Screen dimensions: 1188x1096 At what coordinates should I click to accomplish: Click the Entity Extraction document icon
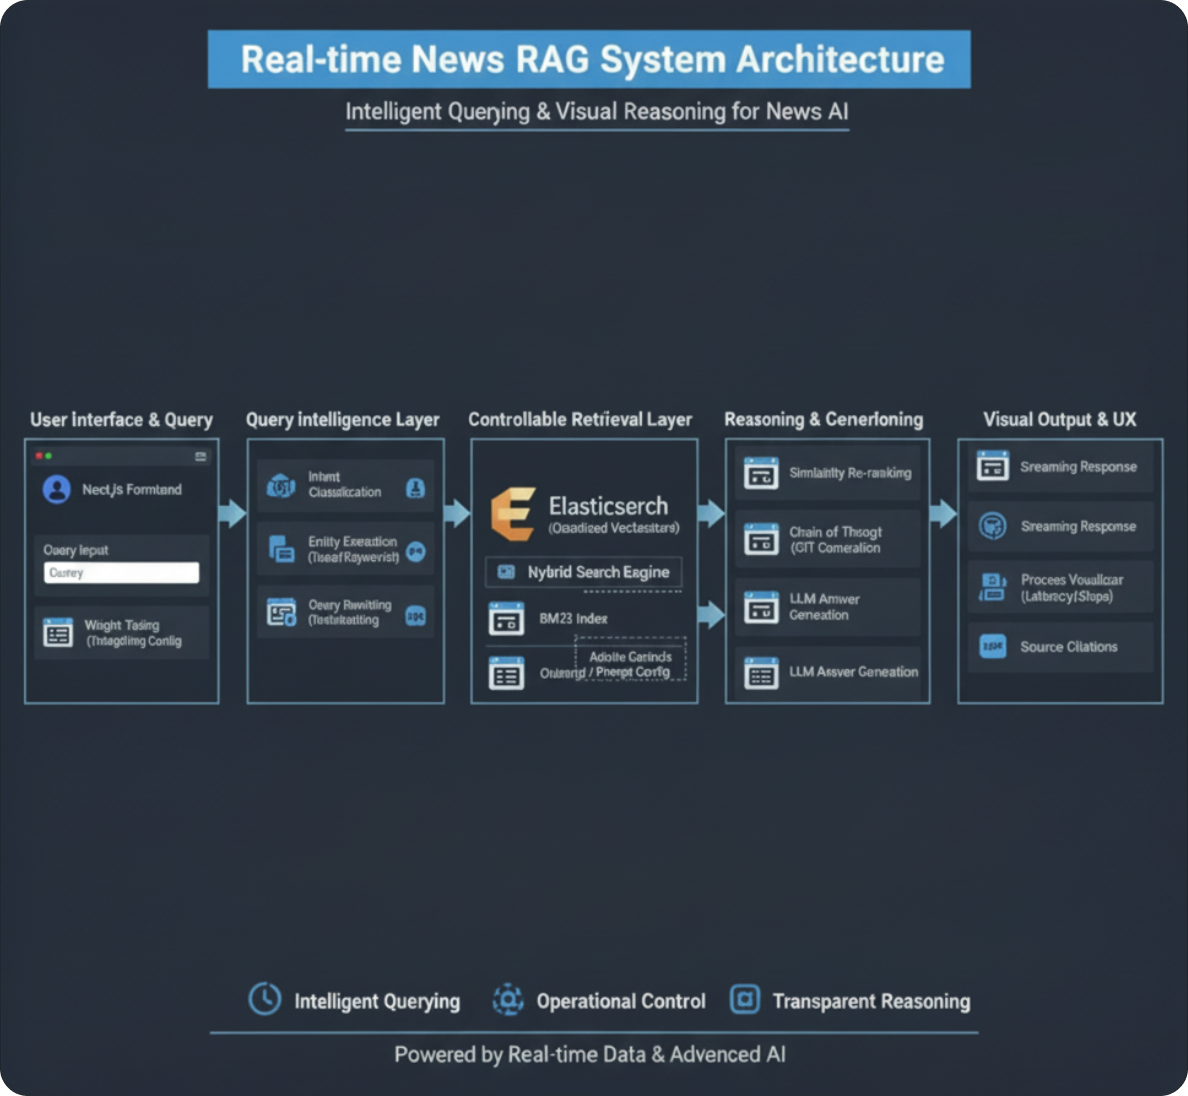(x=281, y=549)
